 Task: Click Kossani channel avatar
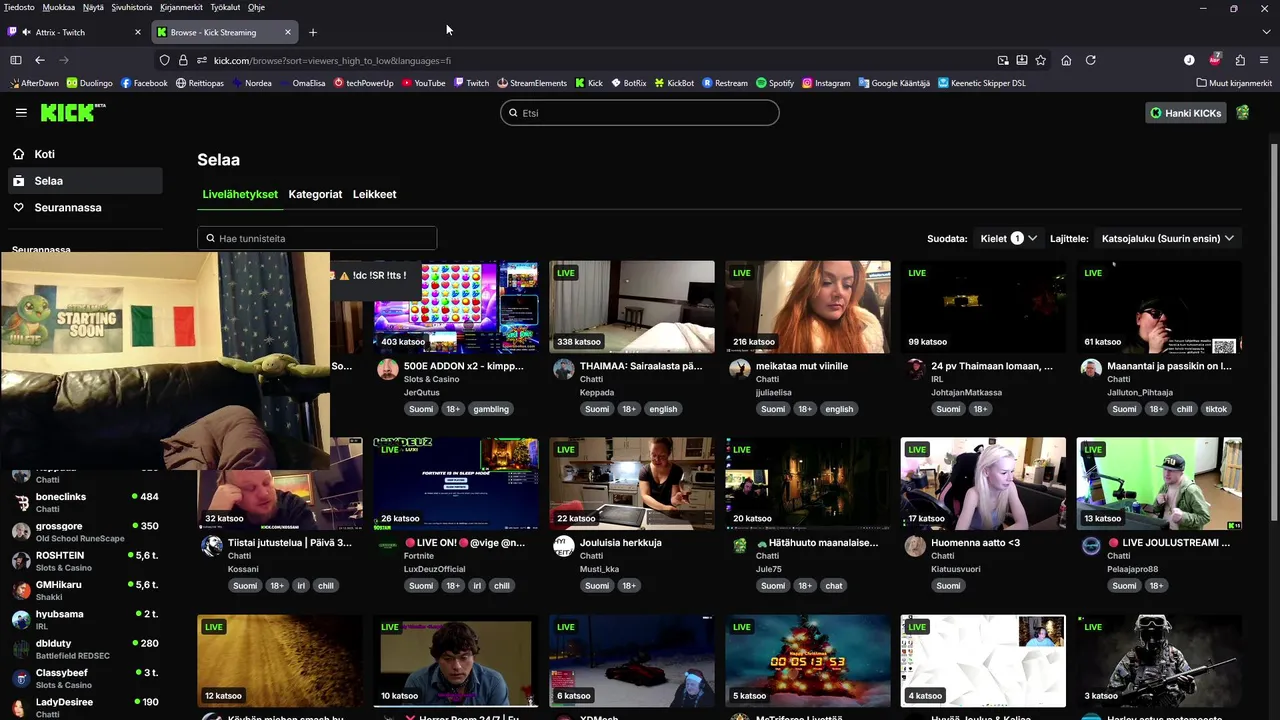point(212,545)
